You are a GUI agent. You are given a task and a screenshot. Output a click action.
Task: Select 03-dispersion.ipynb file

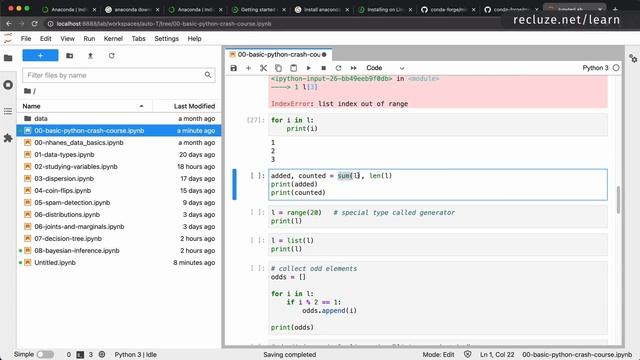pyautogui.click(x=119, y=178)
